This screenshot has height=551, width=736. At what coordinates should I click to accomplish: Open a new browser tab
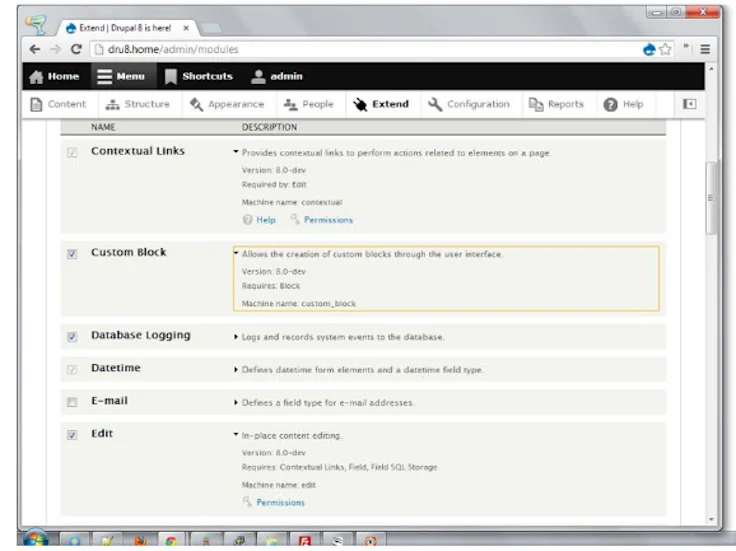point(211,29)
